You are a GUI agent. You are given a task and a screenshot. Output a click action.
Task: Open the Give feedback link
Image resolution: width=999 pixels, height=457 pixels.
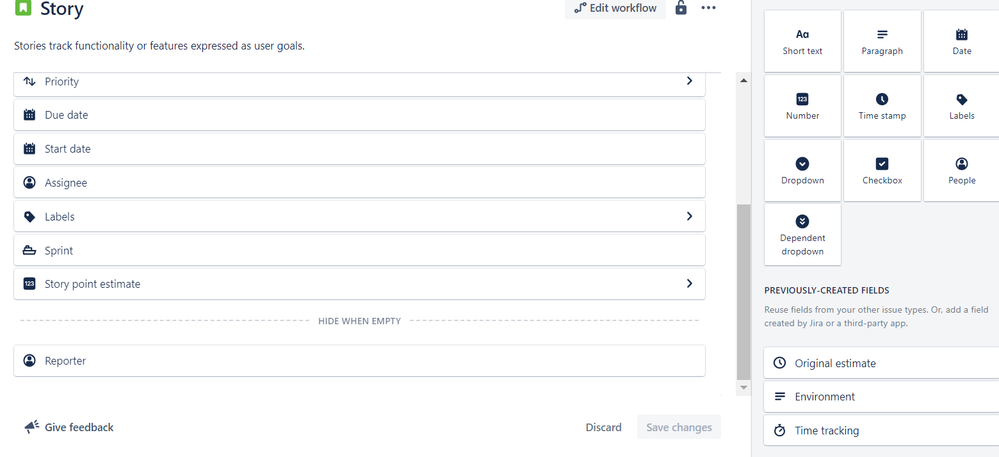click(x=69, y=427)
